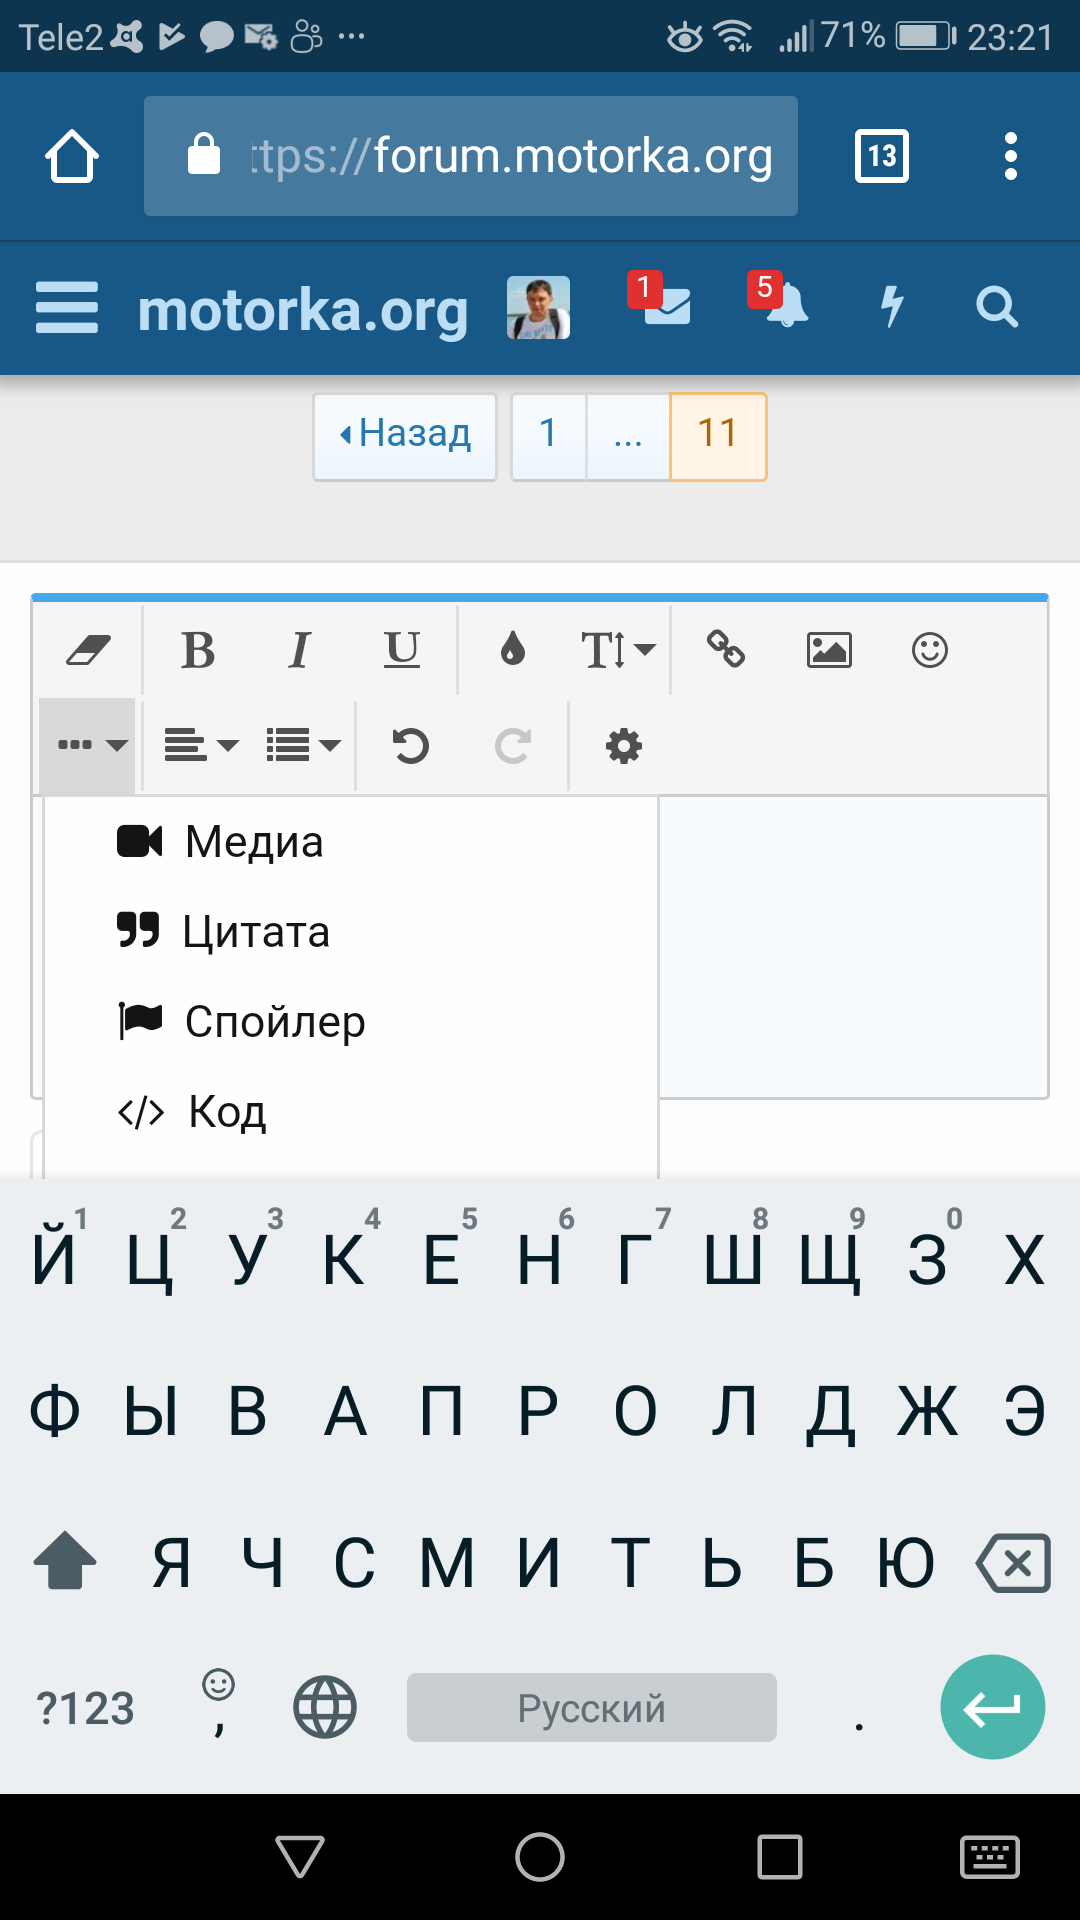This screenshot has width=1080, height=1920.
Task: Open the text color droplet picker
Action: (x=513, y=650)
